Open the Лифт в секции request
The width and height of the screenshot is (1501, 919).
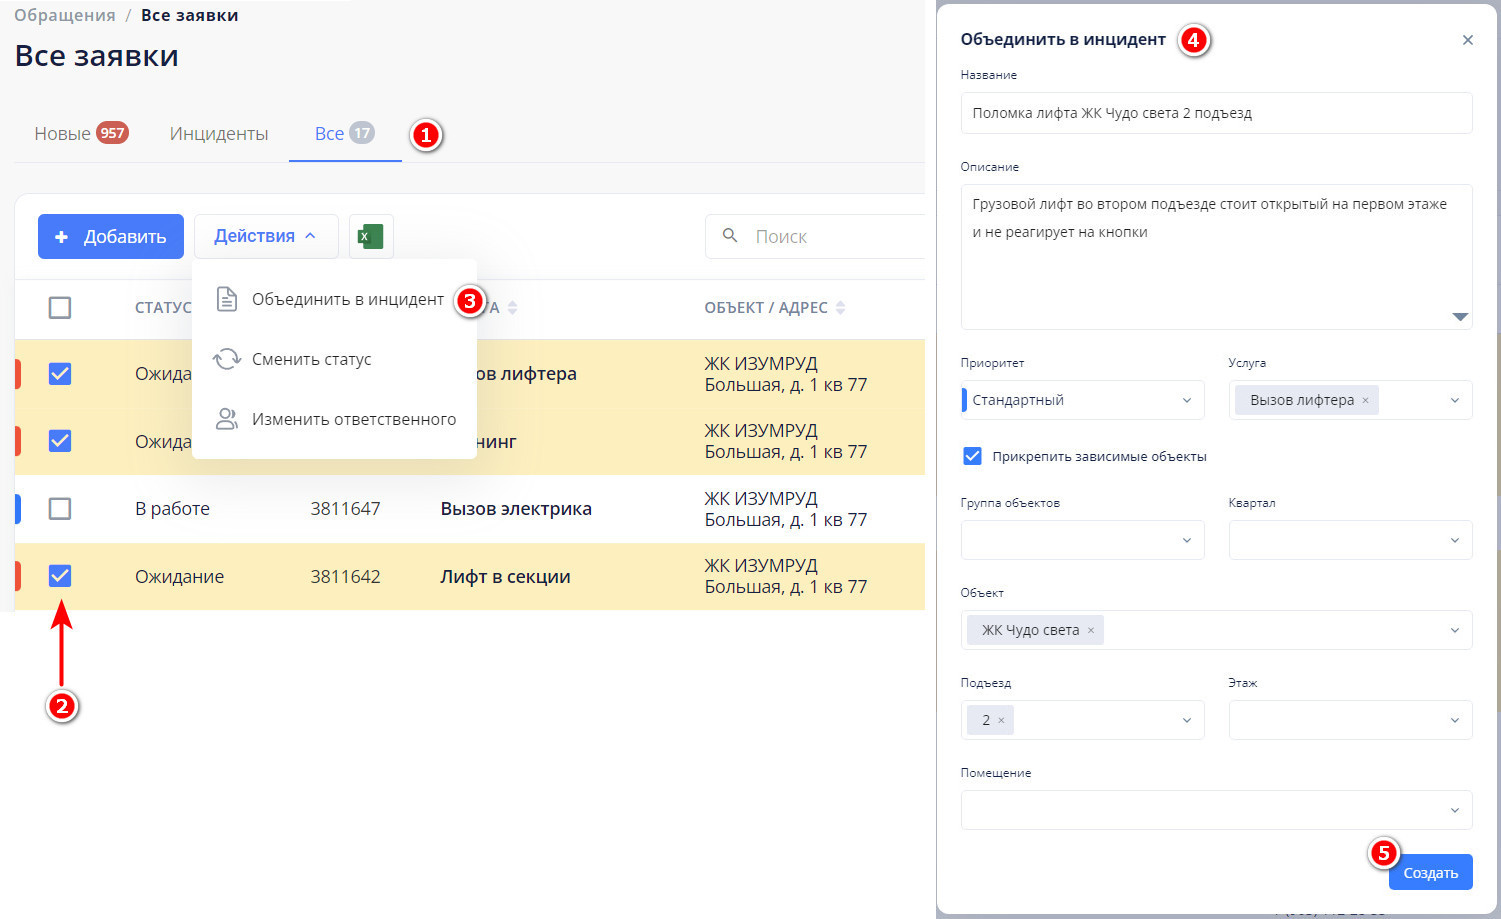[505, 577]
